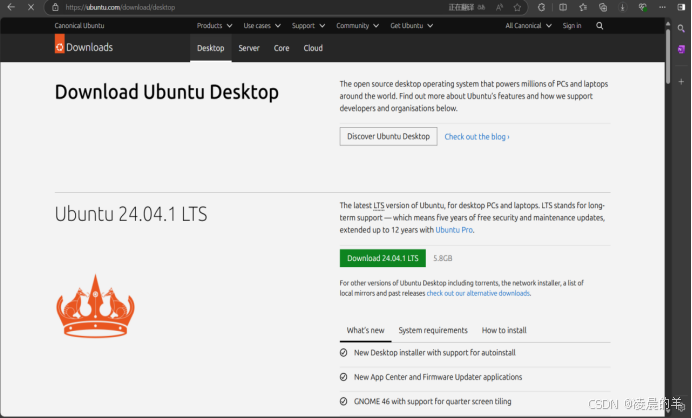Click the Canonical Ubuntu header link
Image resolution: width=692 pixels, height=418 pixels.
click(79, 26)
